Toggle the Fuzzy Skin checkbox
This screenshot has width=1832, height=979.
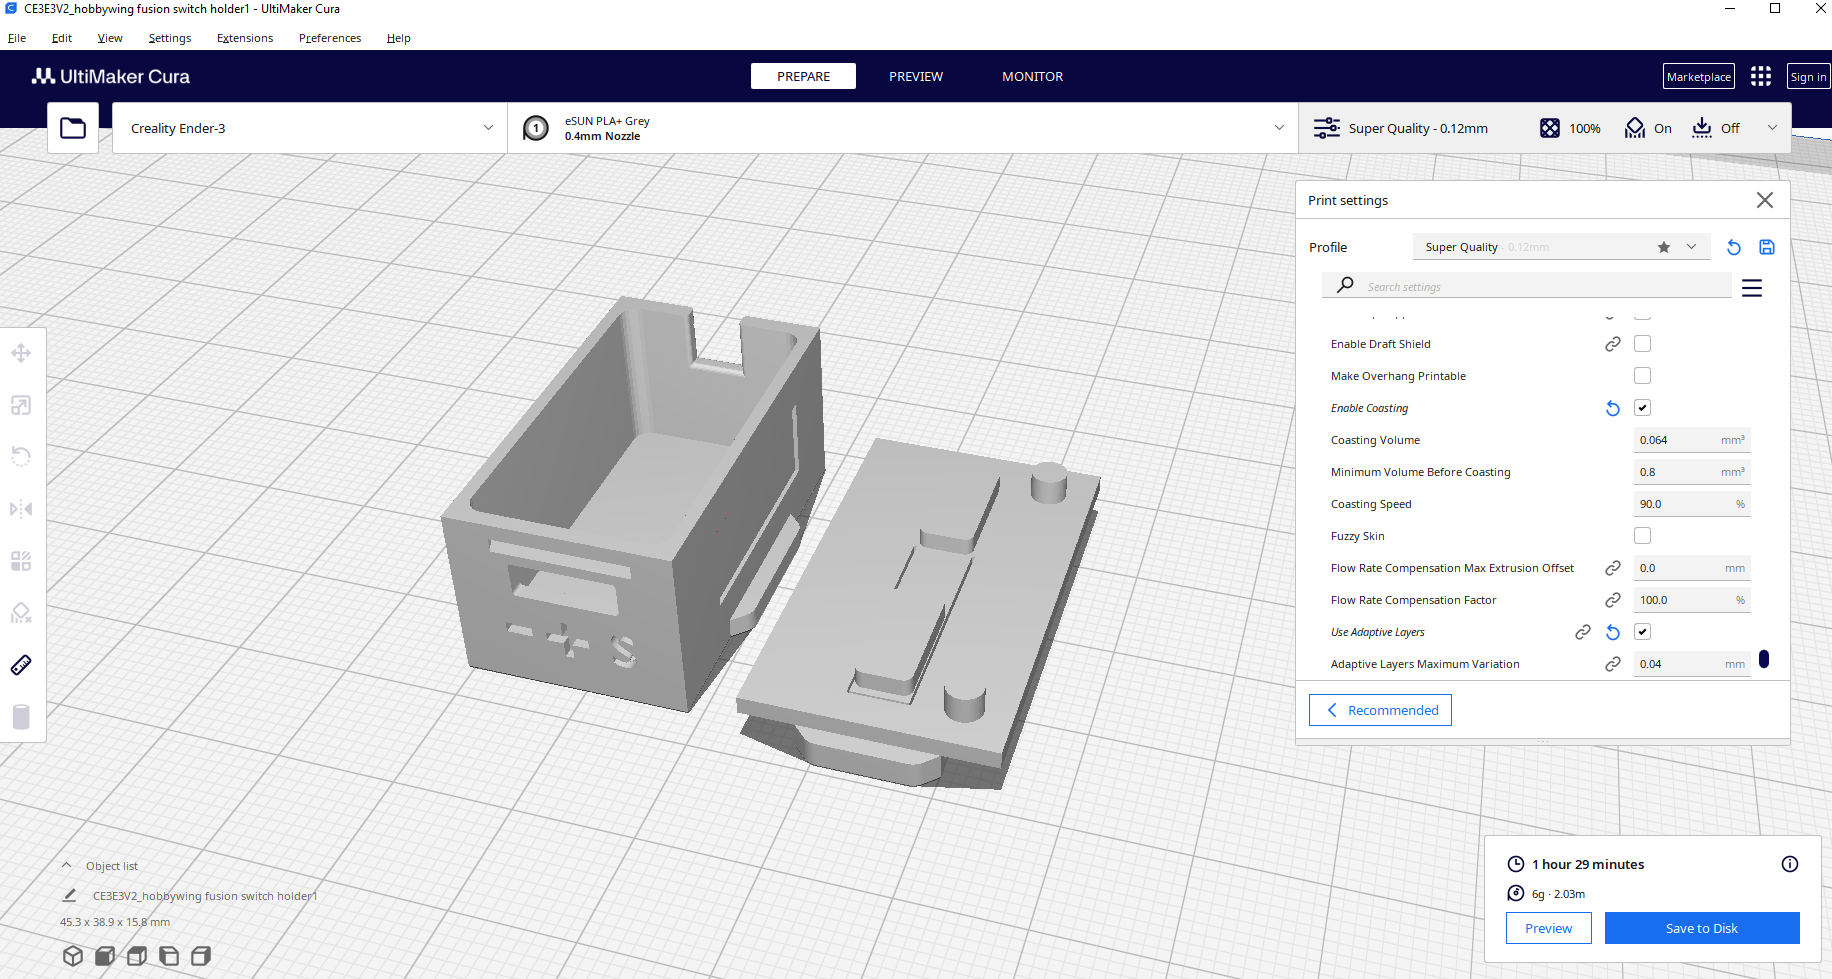1642,536
